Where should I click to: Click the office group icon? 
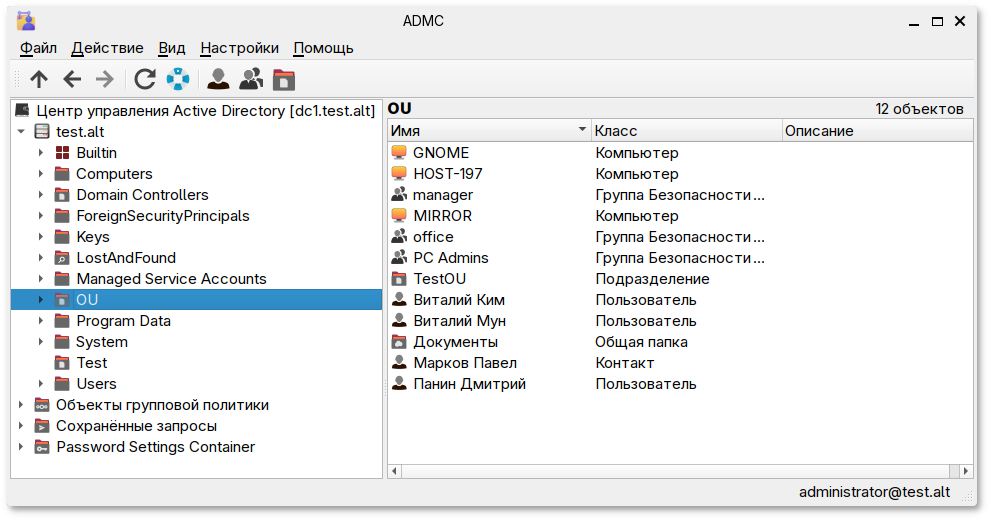point(399,237)
